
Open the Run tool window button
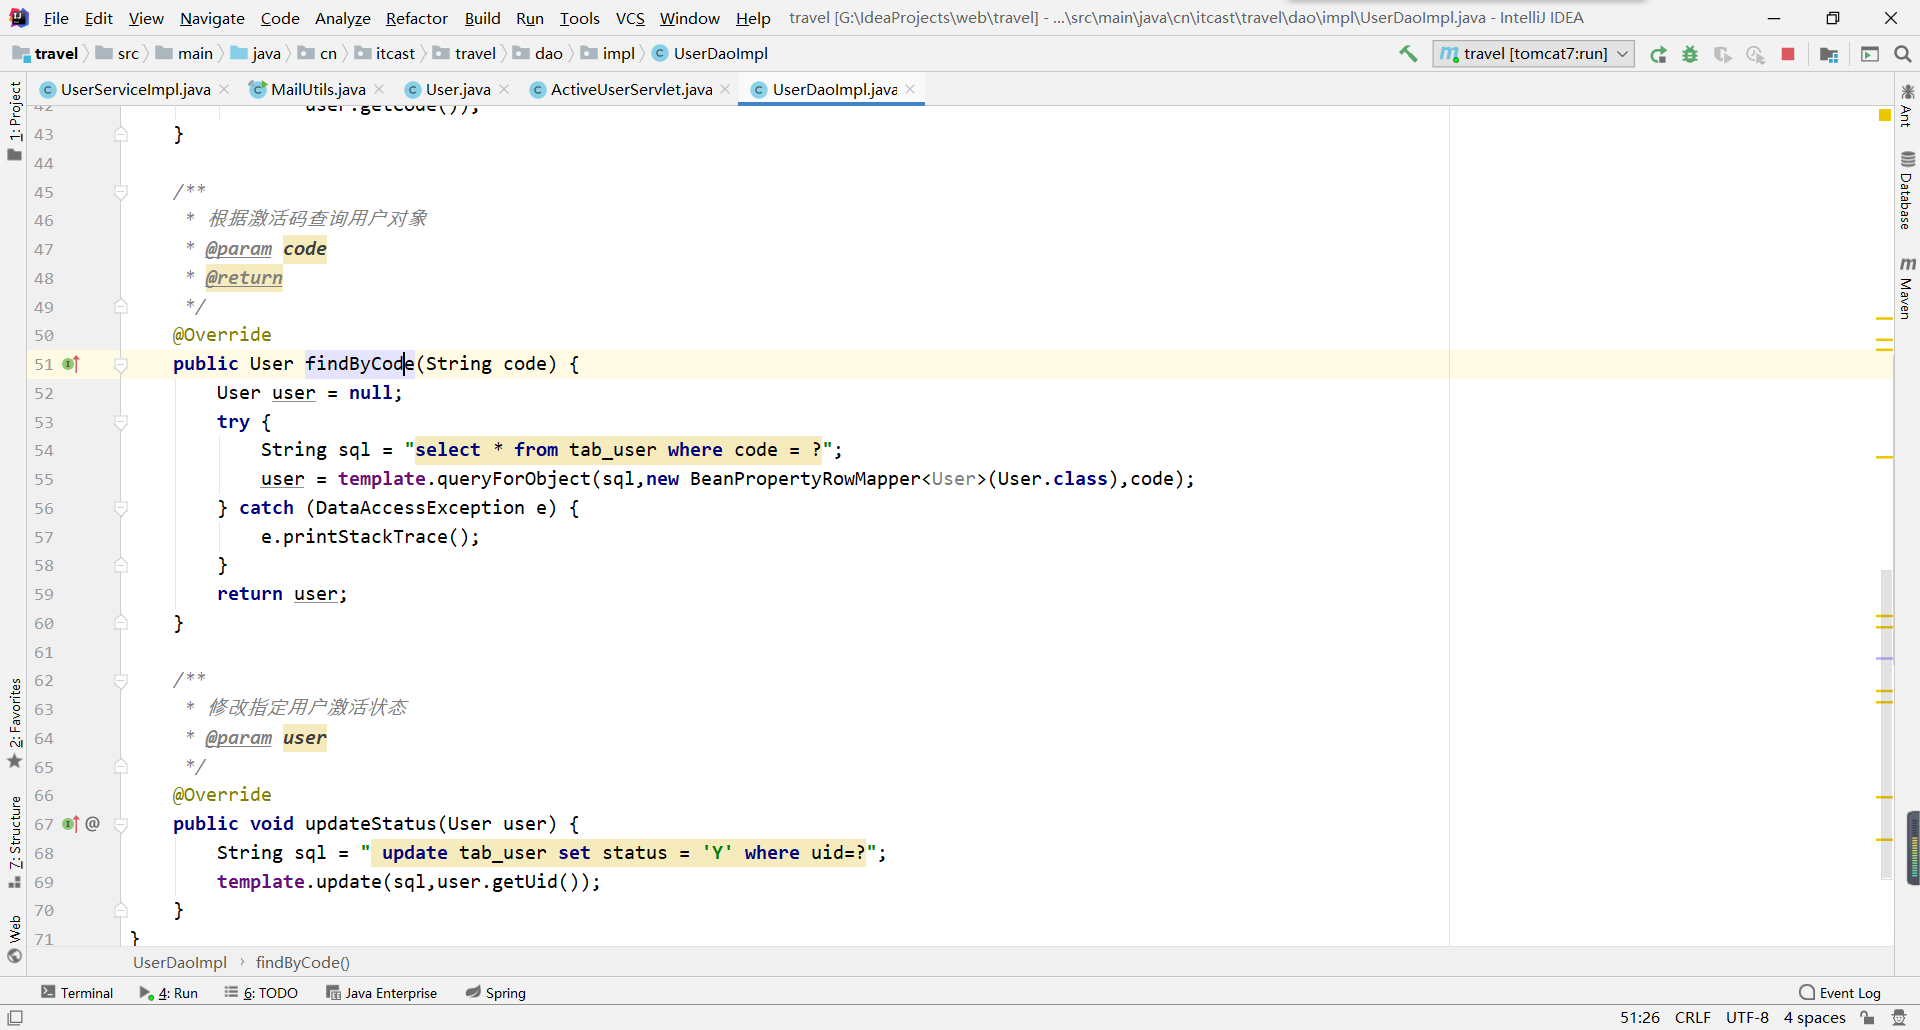pos(168,993)
